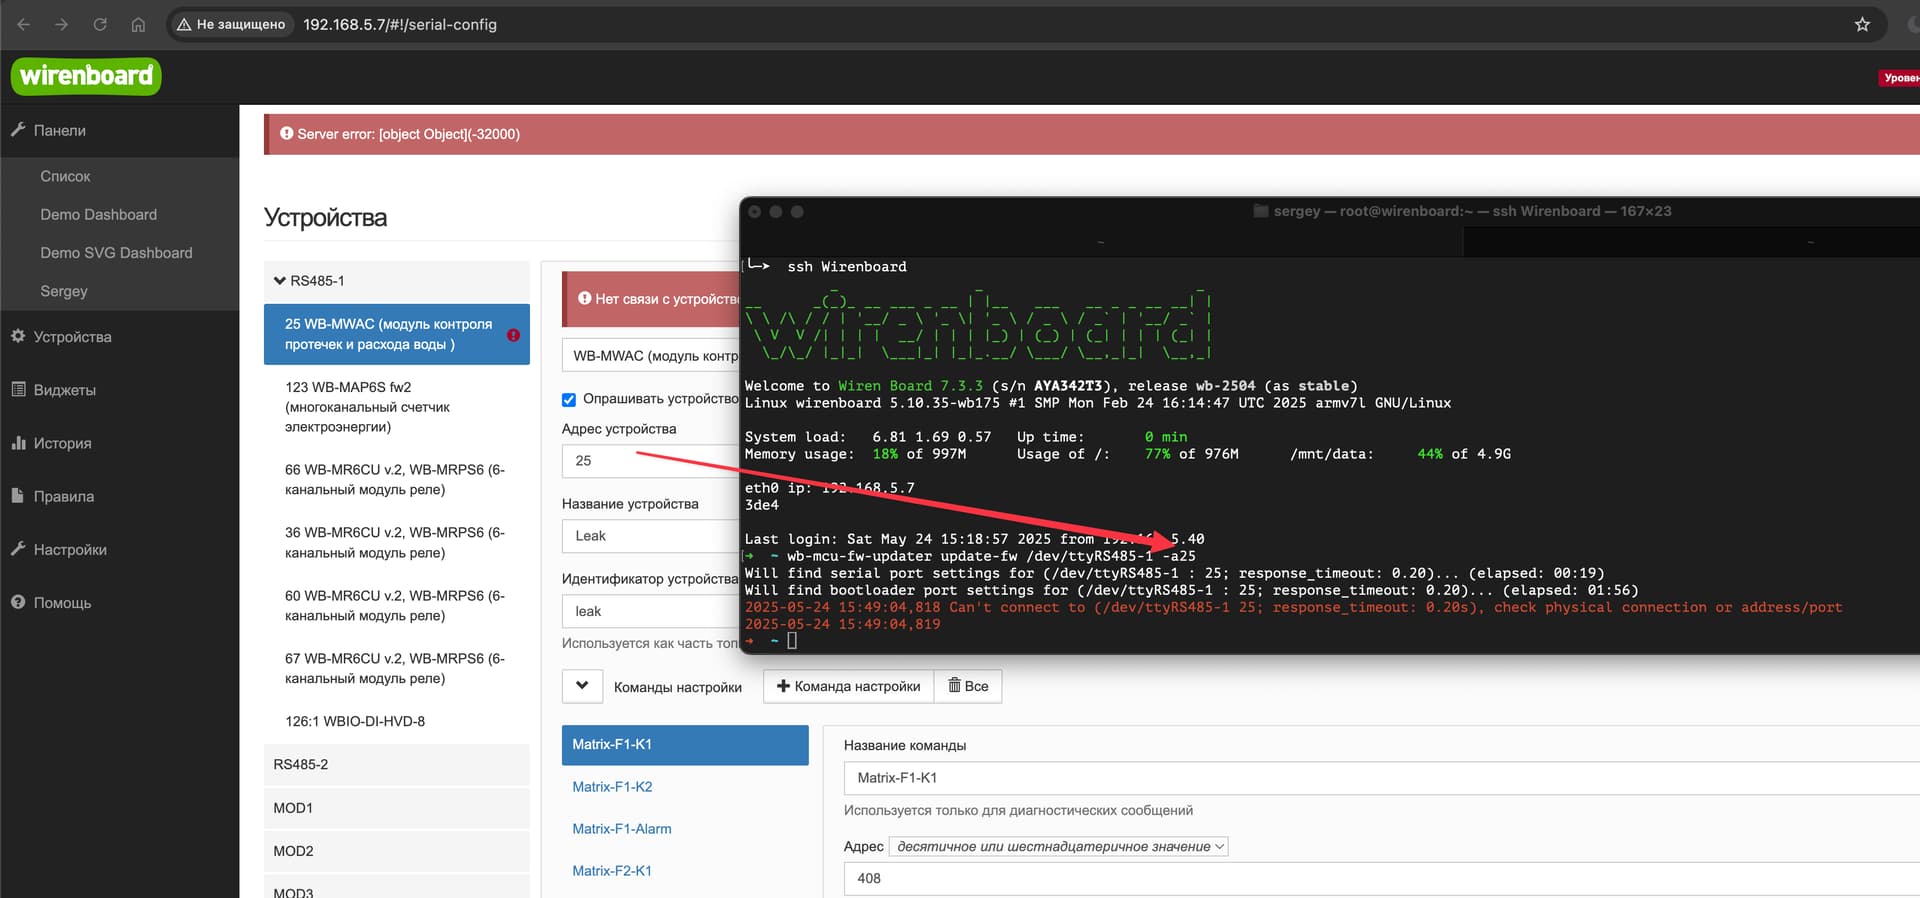This screenshot has width=1920, height=898.
Task: Toggle the Опрашивать устройство checkbox
Action: point(569,399)
